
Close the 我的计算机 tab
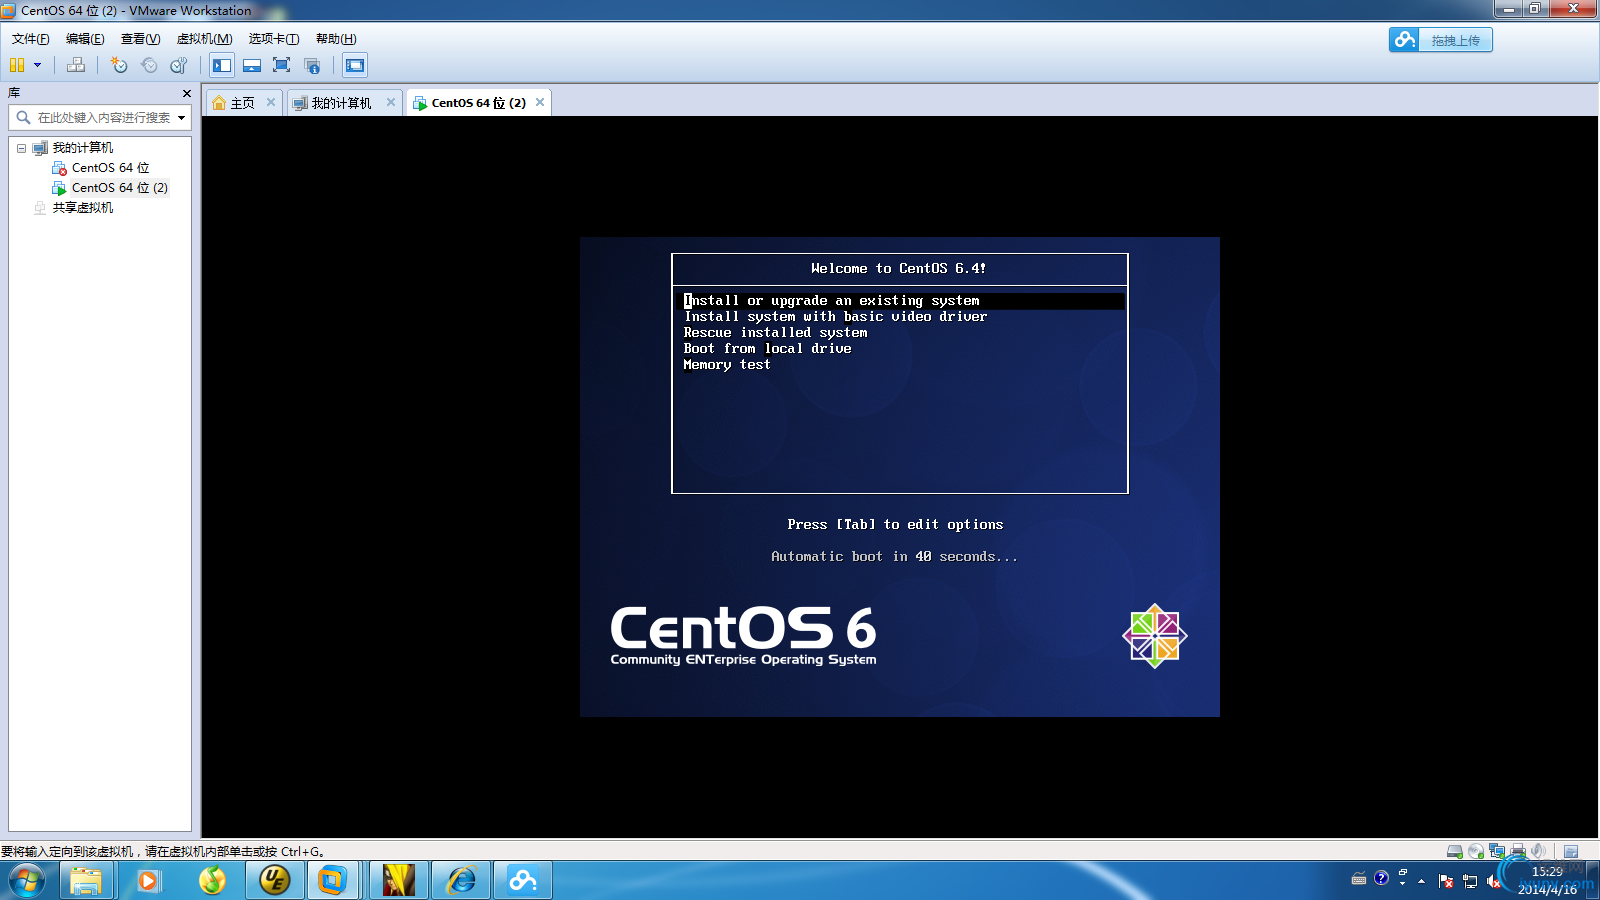pyautogui.click(x=391, y=102)
